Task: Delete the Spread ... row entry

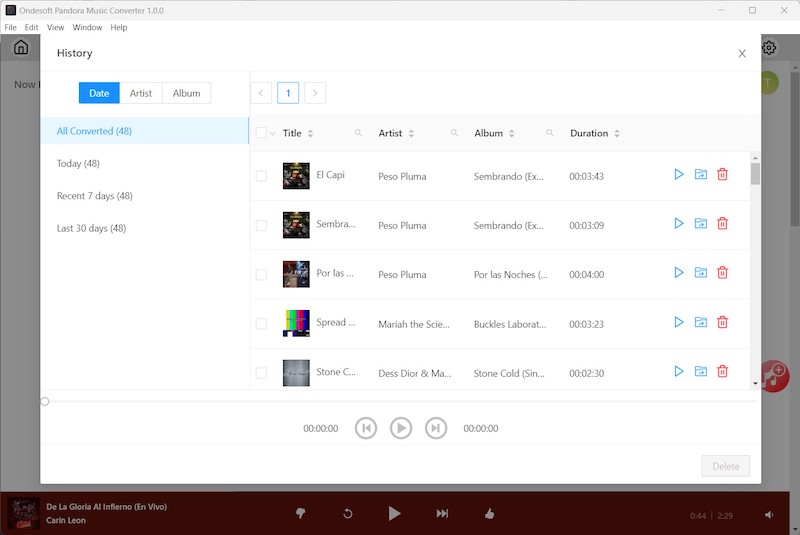Action: tap(722, 322)
